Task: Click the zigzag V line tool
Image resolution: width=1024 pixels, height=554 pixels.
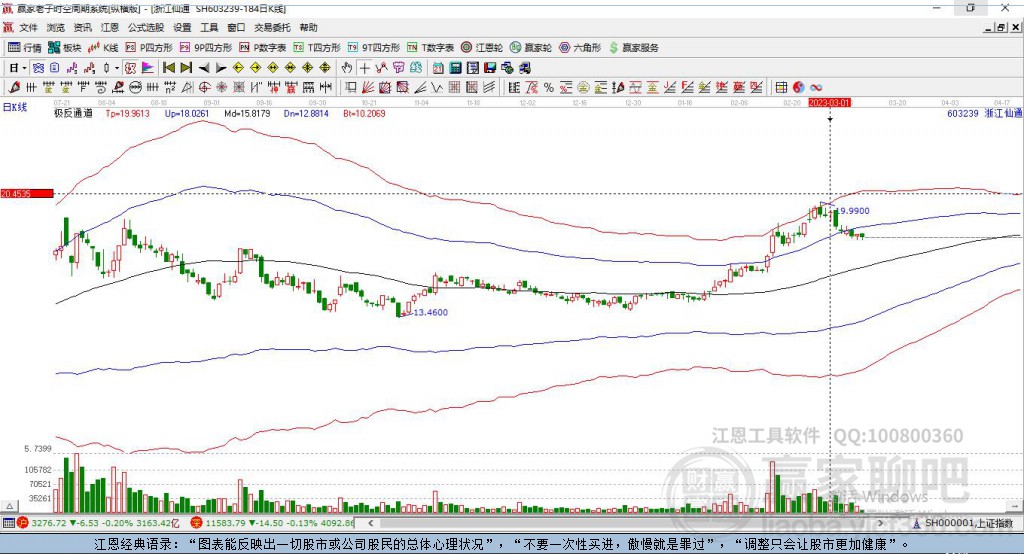Action: [x=436, y=88]
